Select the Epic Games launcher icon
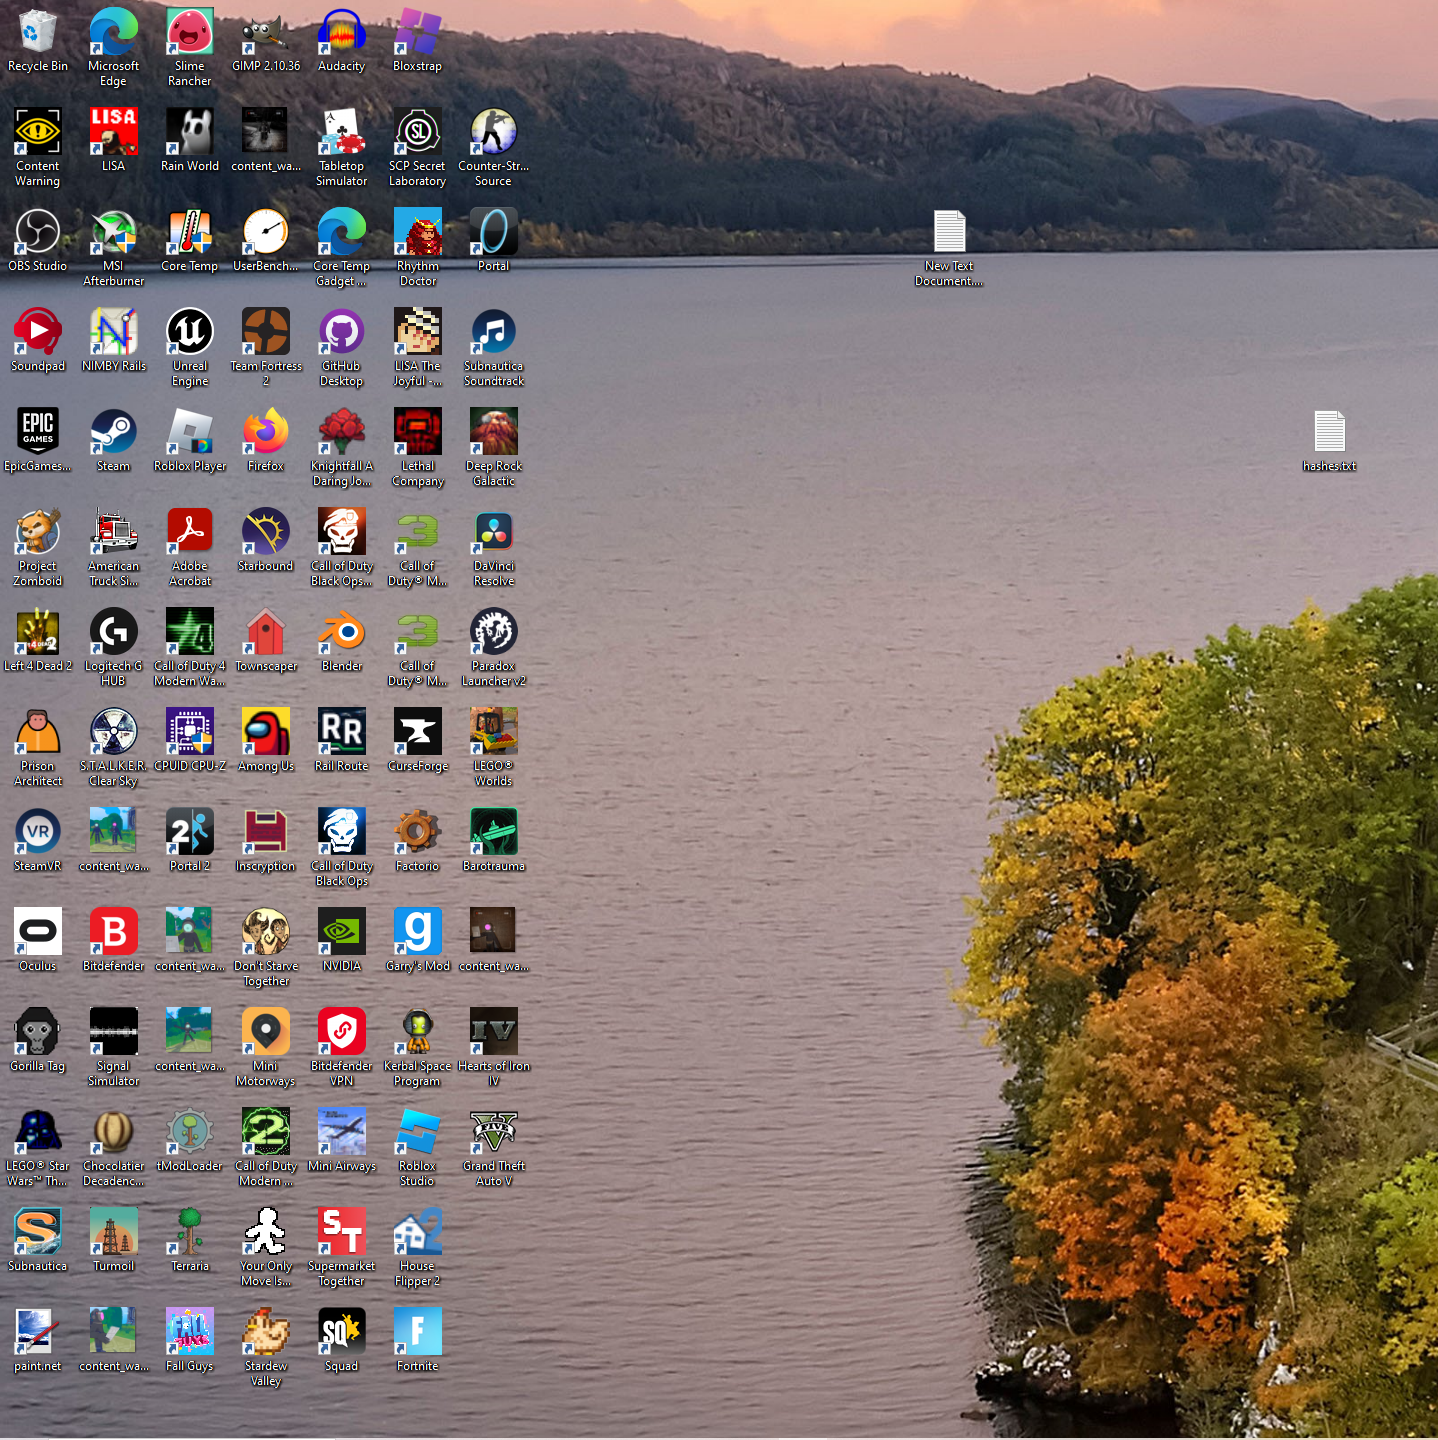The height and width of the screenshot is (1440, 1438). pos(38,432)
